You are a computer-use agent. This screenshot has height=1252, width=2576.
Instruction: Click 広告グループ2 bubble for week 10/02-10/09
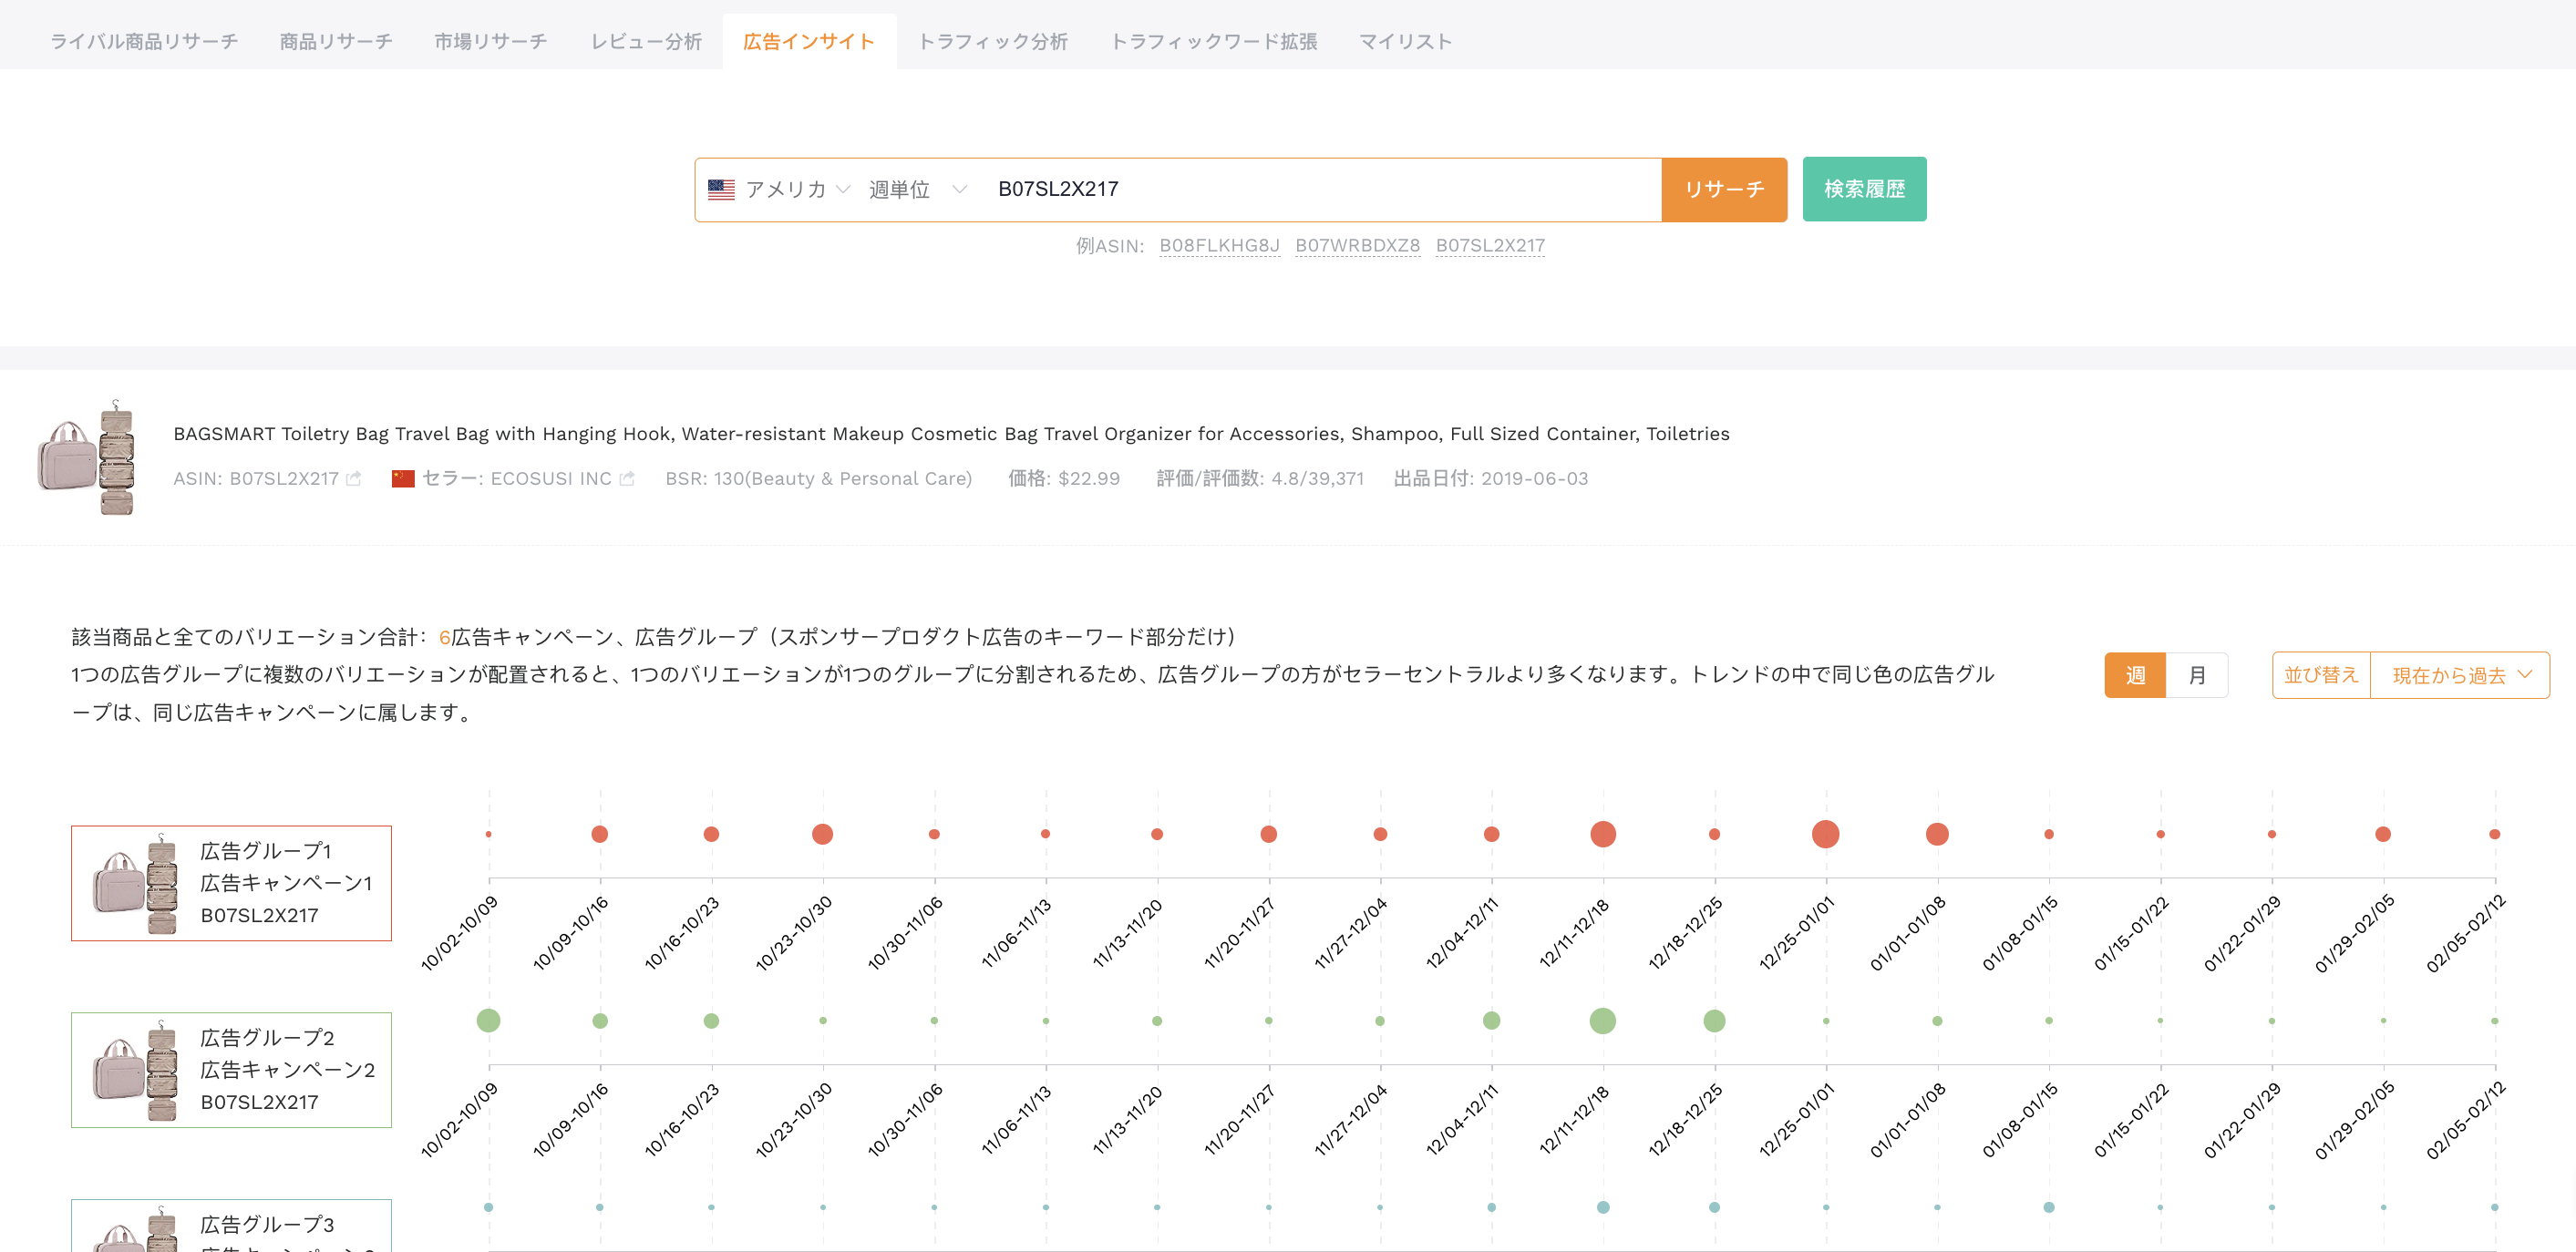pyautogui.click(x=488, y=1021)
